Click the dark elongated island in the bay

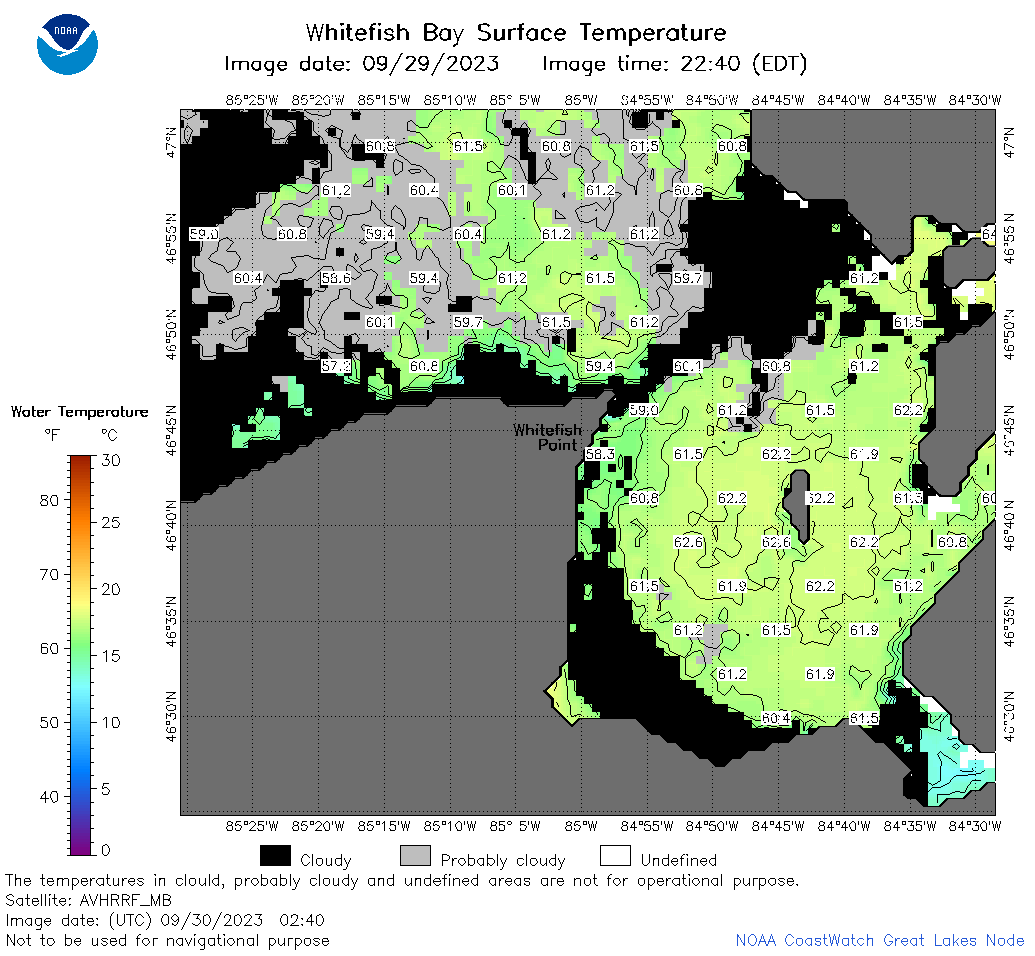pos(797,506)
